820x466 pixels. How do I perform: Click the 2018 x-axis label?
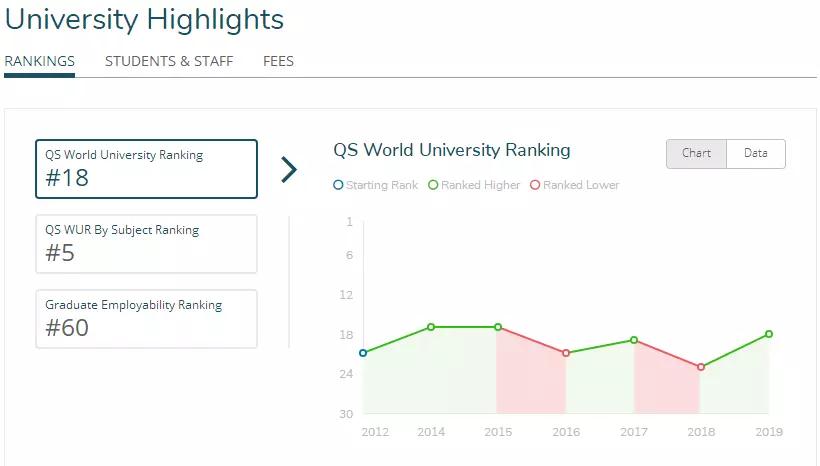coord(701,432)
